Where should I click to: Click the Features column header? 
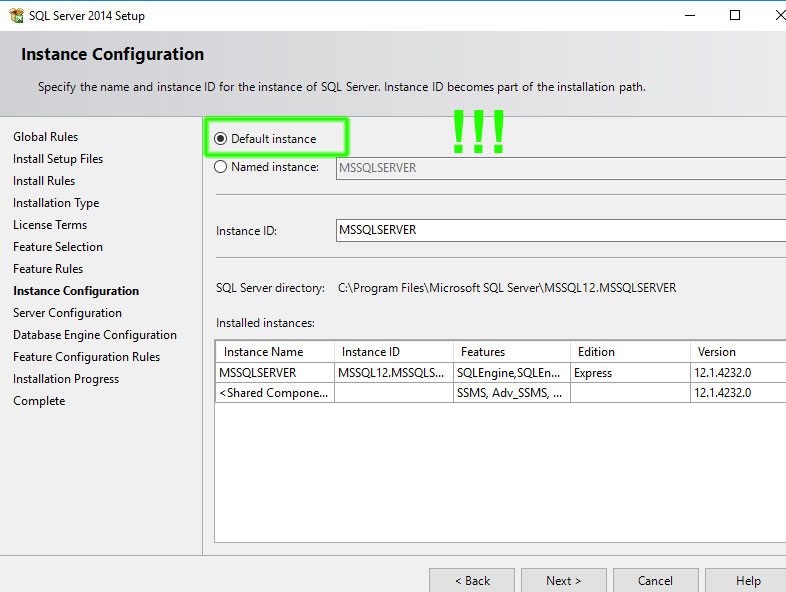[512, 352]
